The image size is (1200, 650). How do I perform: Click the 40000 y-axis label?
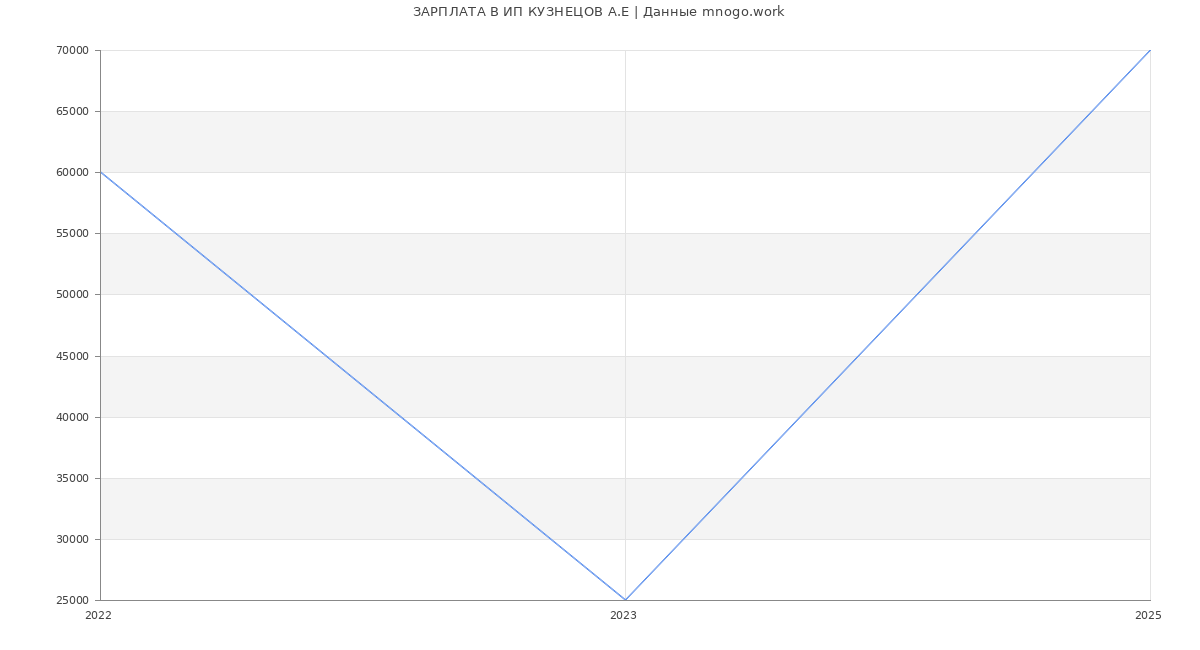[72, 417]
